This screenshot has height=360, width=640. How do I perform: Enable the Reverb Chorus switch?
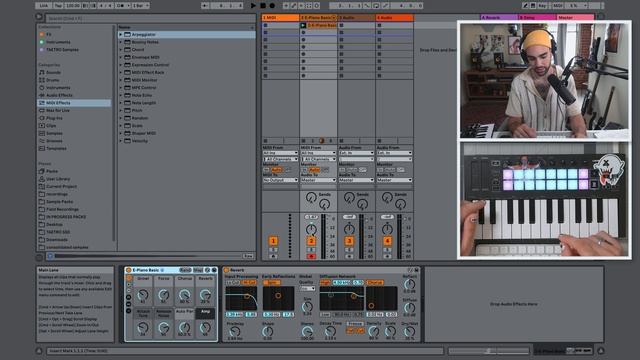(375, 282)
